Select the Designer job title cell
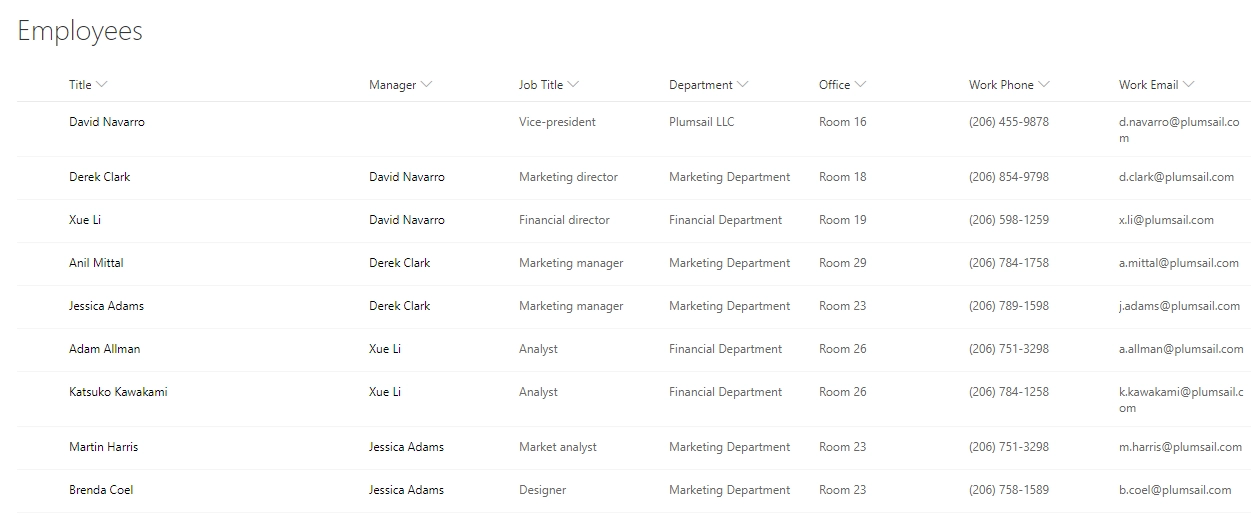 542,490
